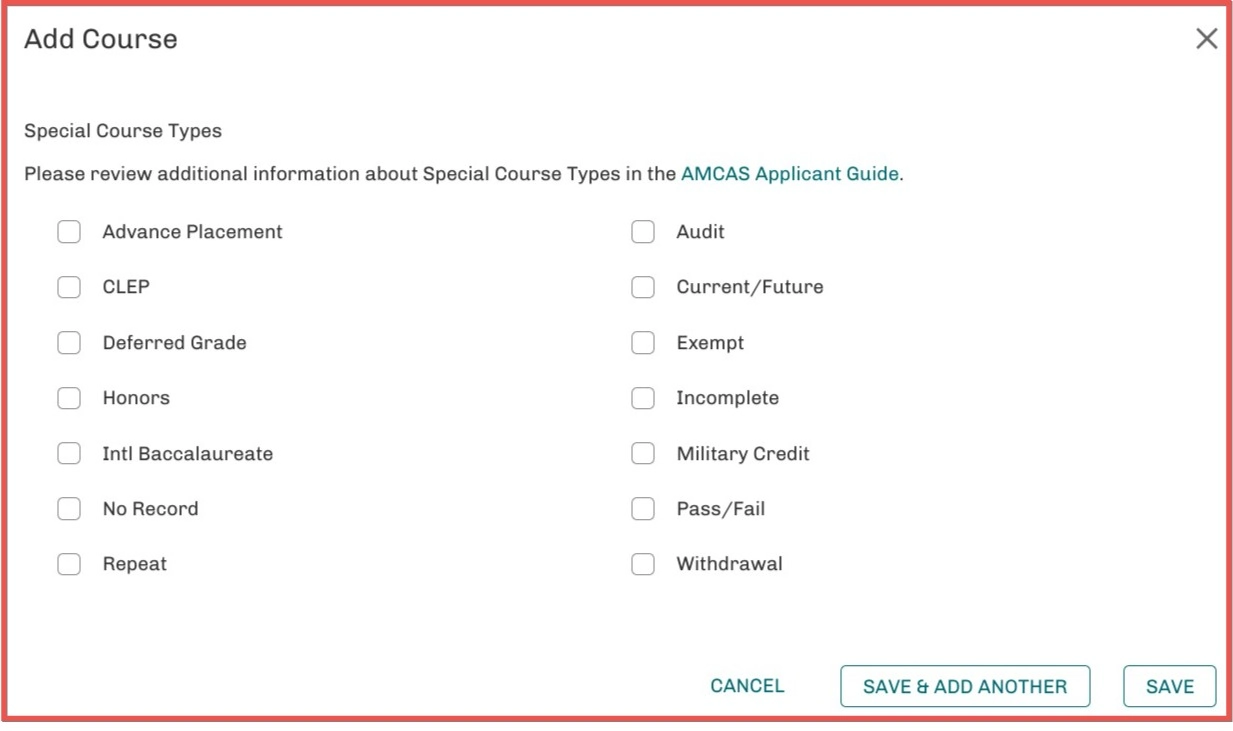
Task: Check the Audit course type
Action: point(642,232)
